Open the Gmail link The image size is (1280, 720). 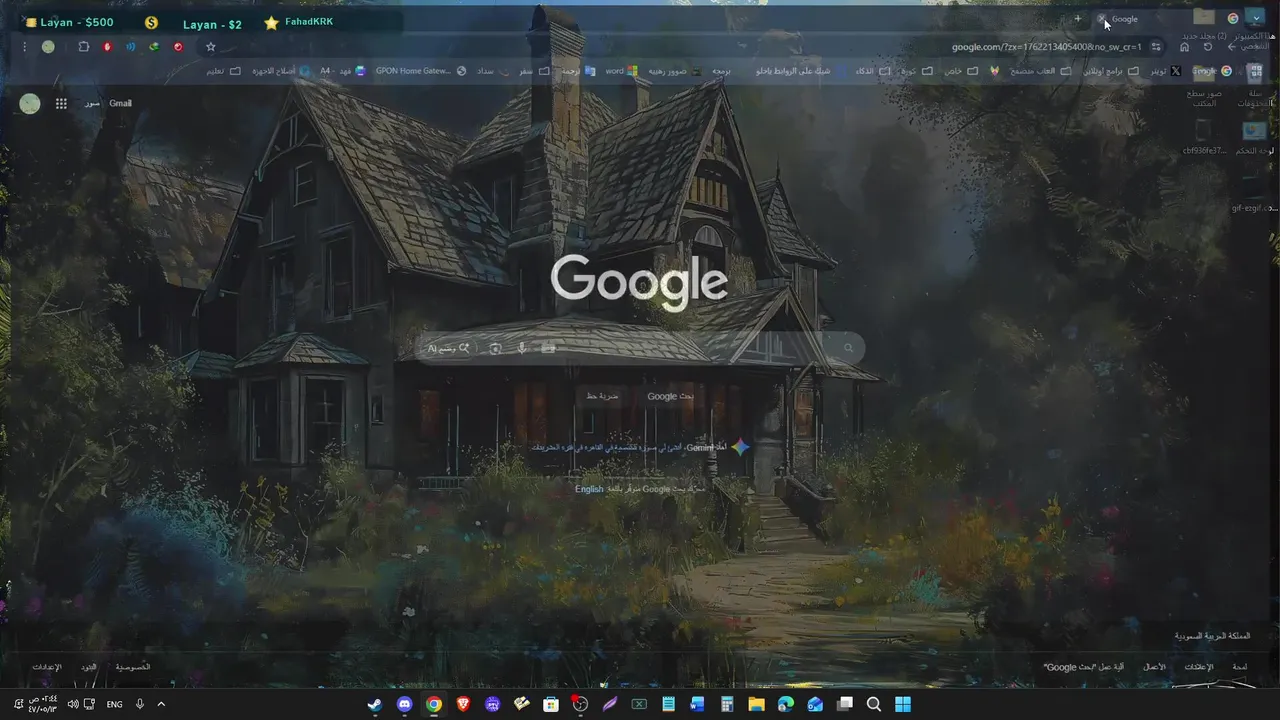[x=120, y=103]
